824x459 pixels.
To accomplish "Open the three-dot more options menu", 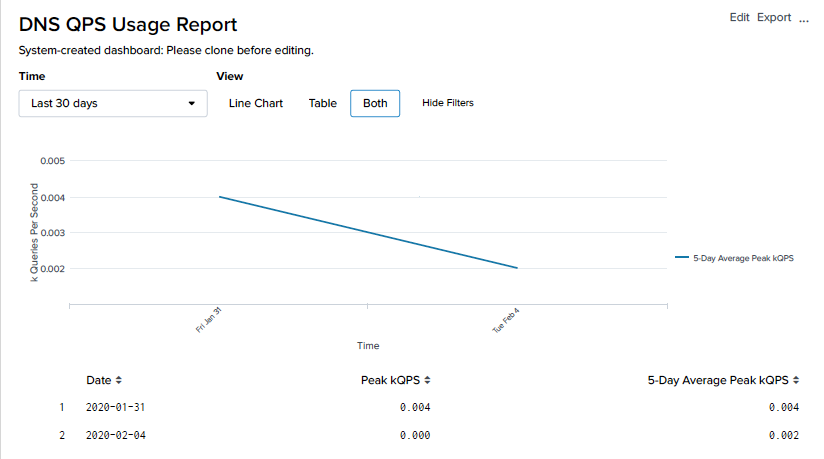I will (803, 19).
